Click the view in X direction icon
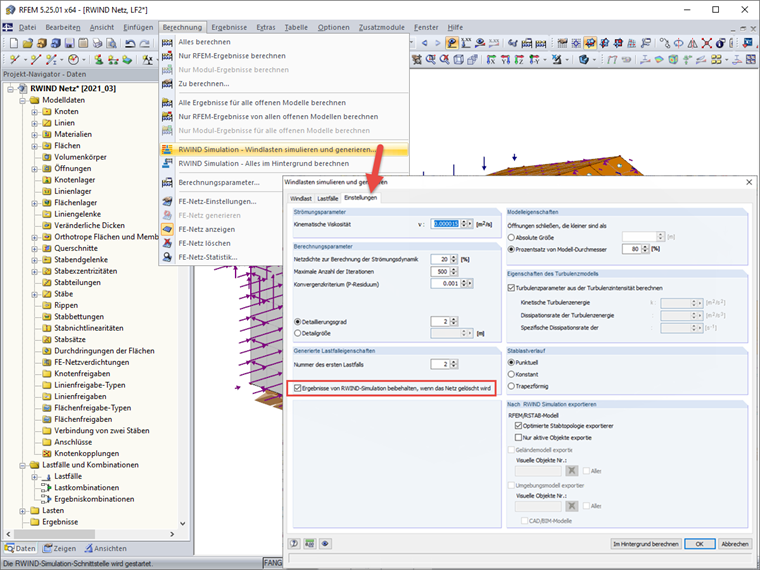This screenshot has width=760, height=570. [491, 60]
